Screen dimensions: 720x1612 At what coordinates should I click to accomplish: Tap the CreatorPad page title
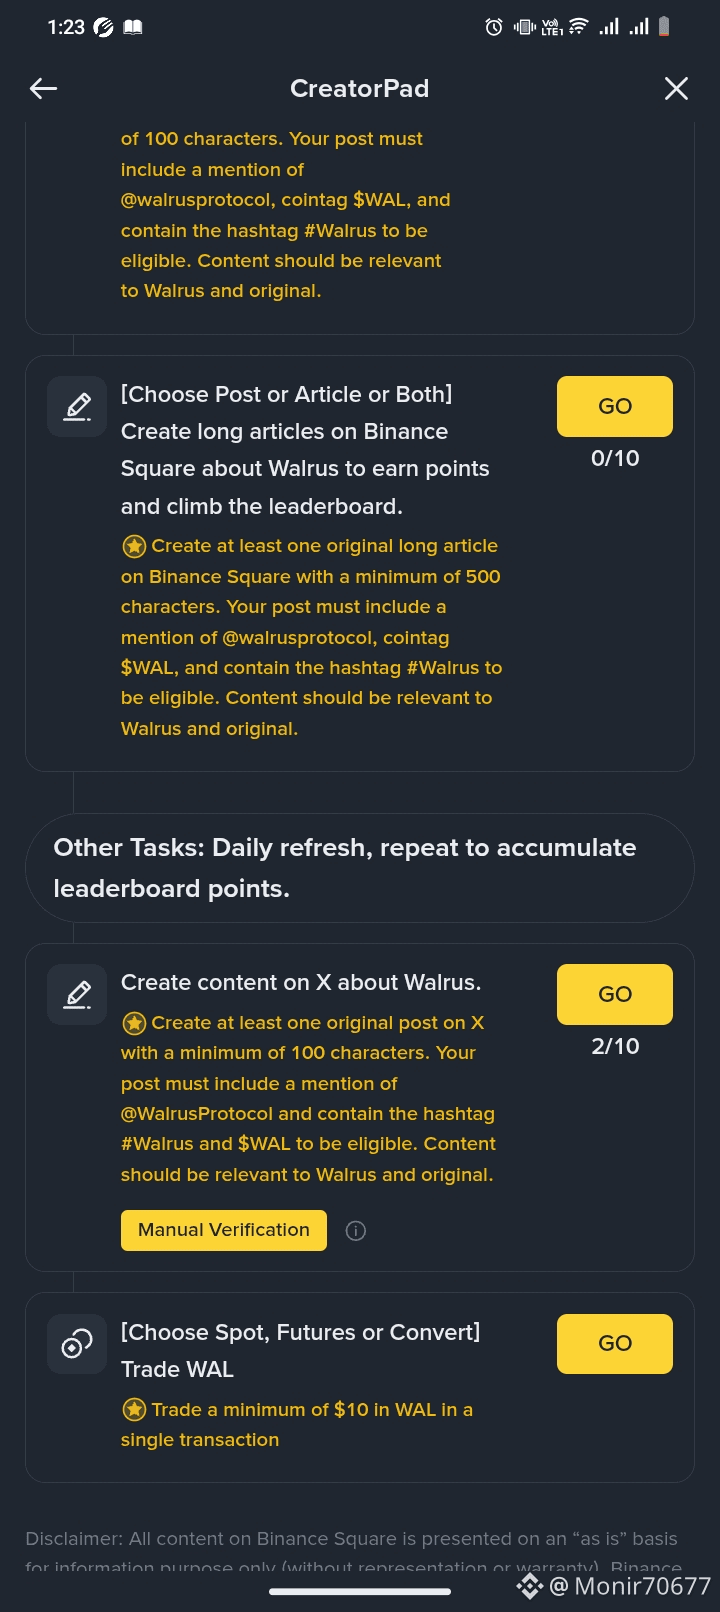click(x=359, y=89)
